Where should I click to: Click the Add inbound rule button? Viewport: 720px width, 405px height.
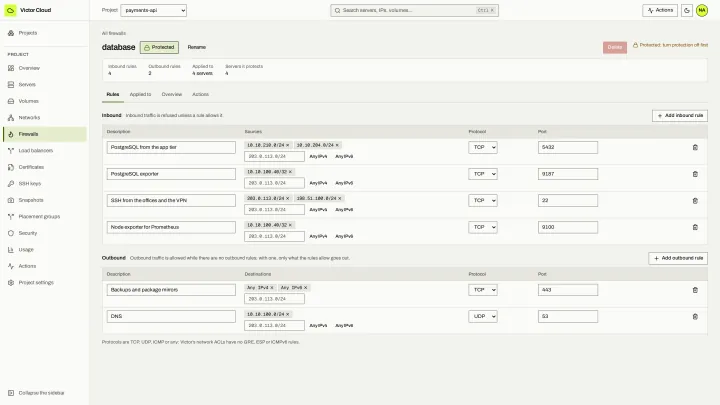(680, 116)
